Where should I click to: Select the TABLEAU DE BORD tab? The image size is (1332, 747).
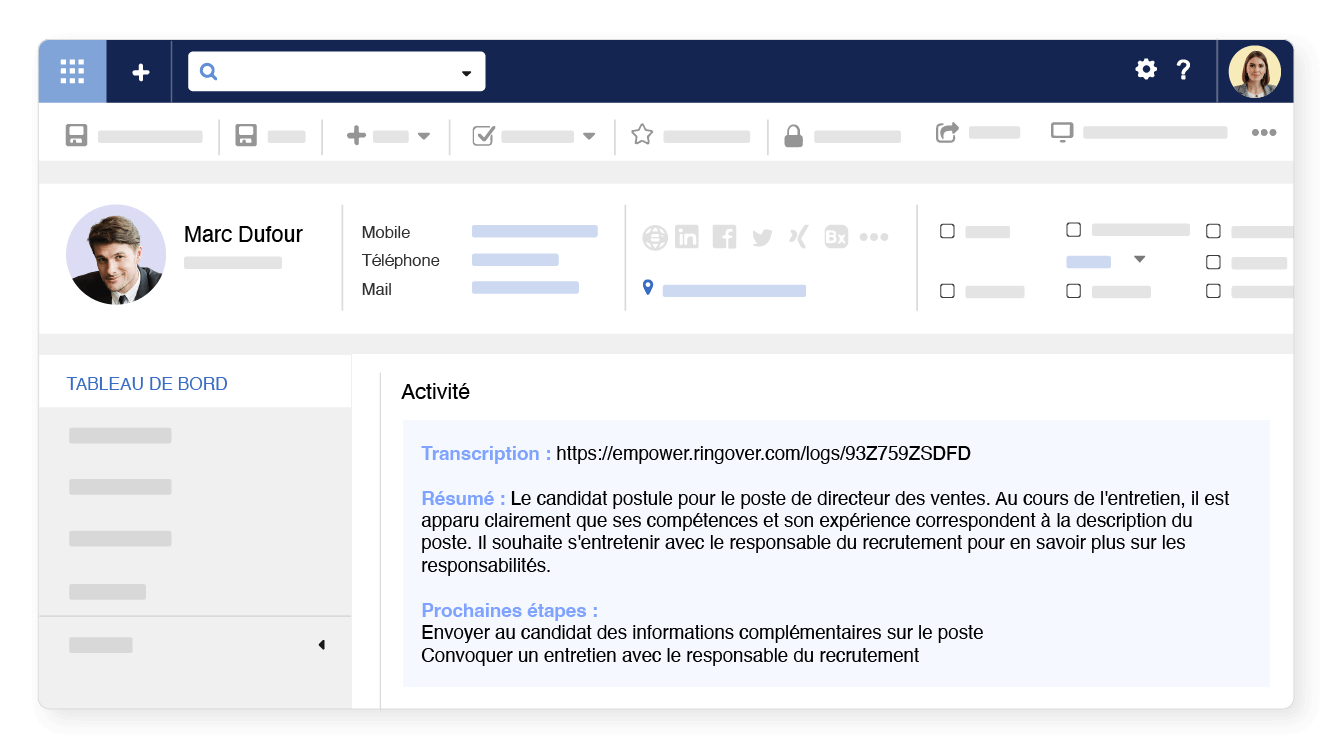point(147,383)
